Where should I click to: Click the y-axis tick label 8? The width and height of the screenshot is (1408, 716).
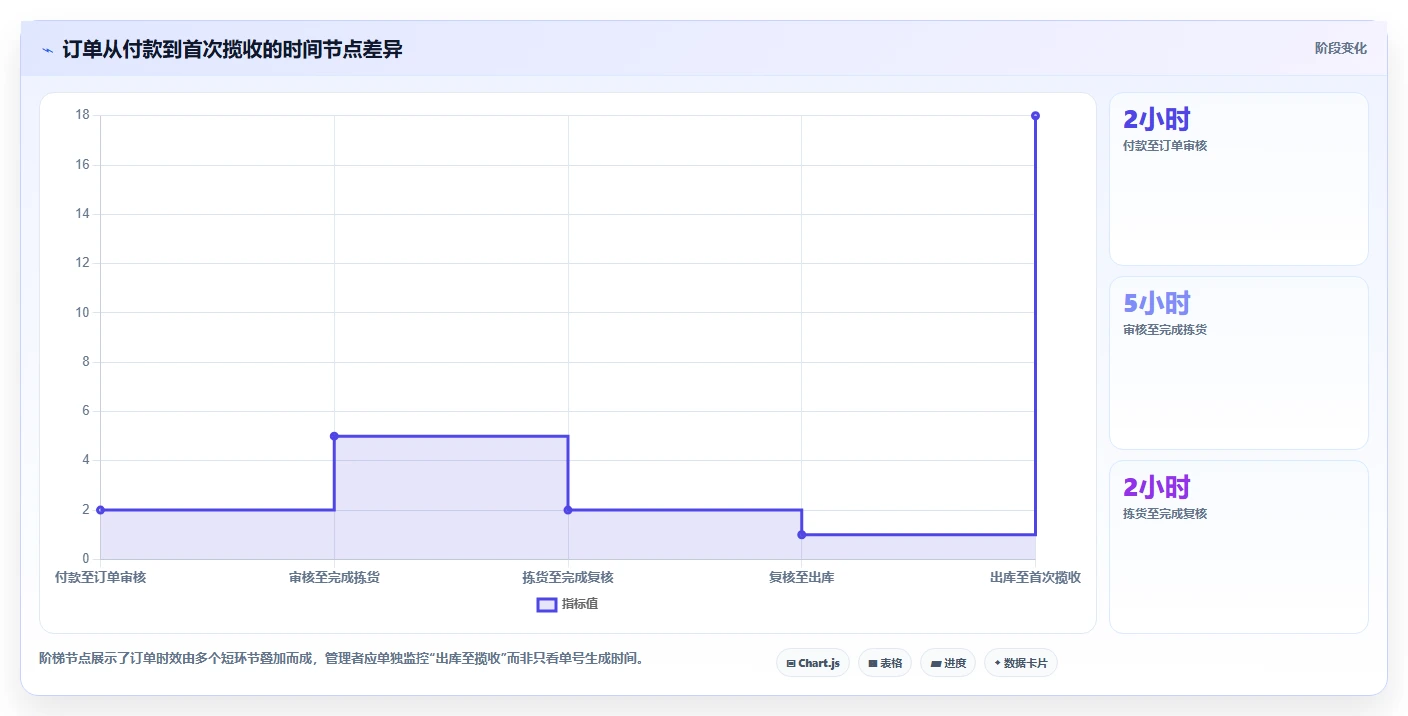point(86,362)
